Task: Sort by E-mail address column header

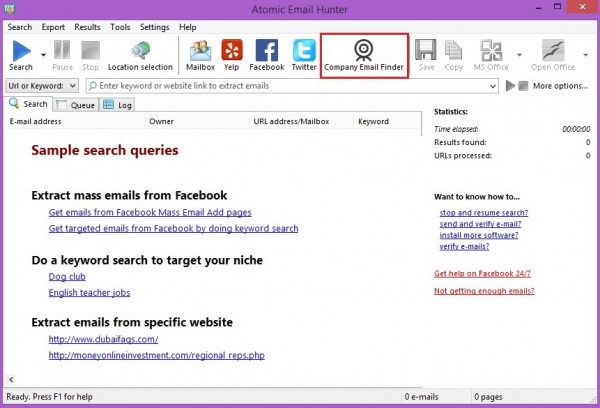Action: point(75,121)
